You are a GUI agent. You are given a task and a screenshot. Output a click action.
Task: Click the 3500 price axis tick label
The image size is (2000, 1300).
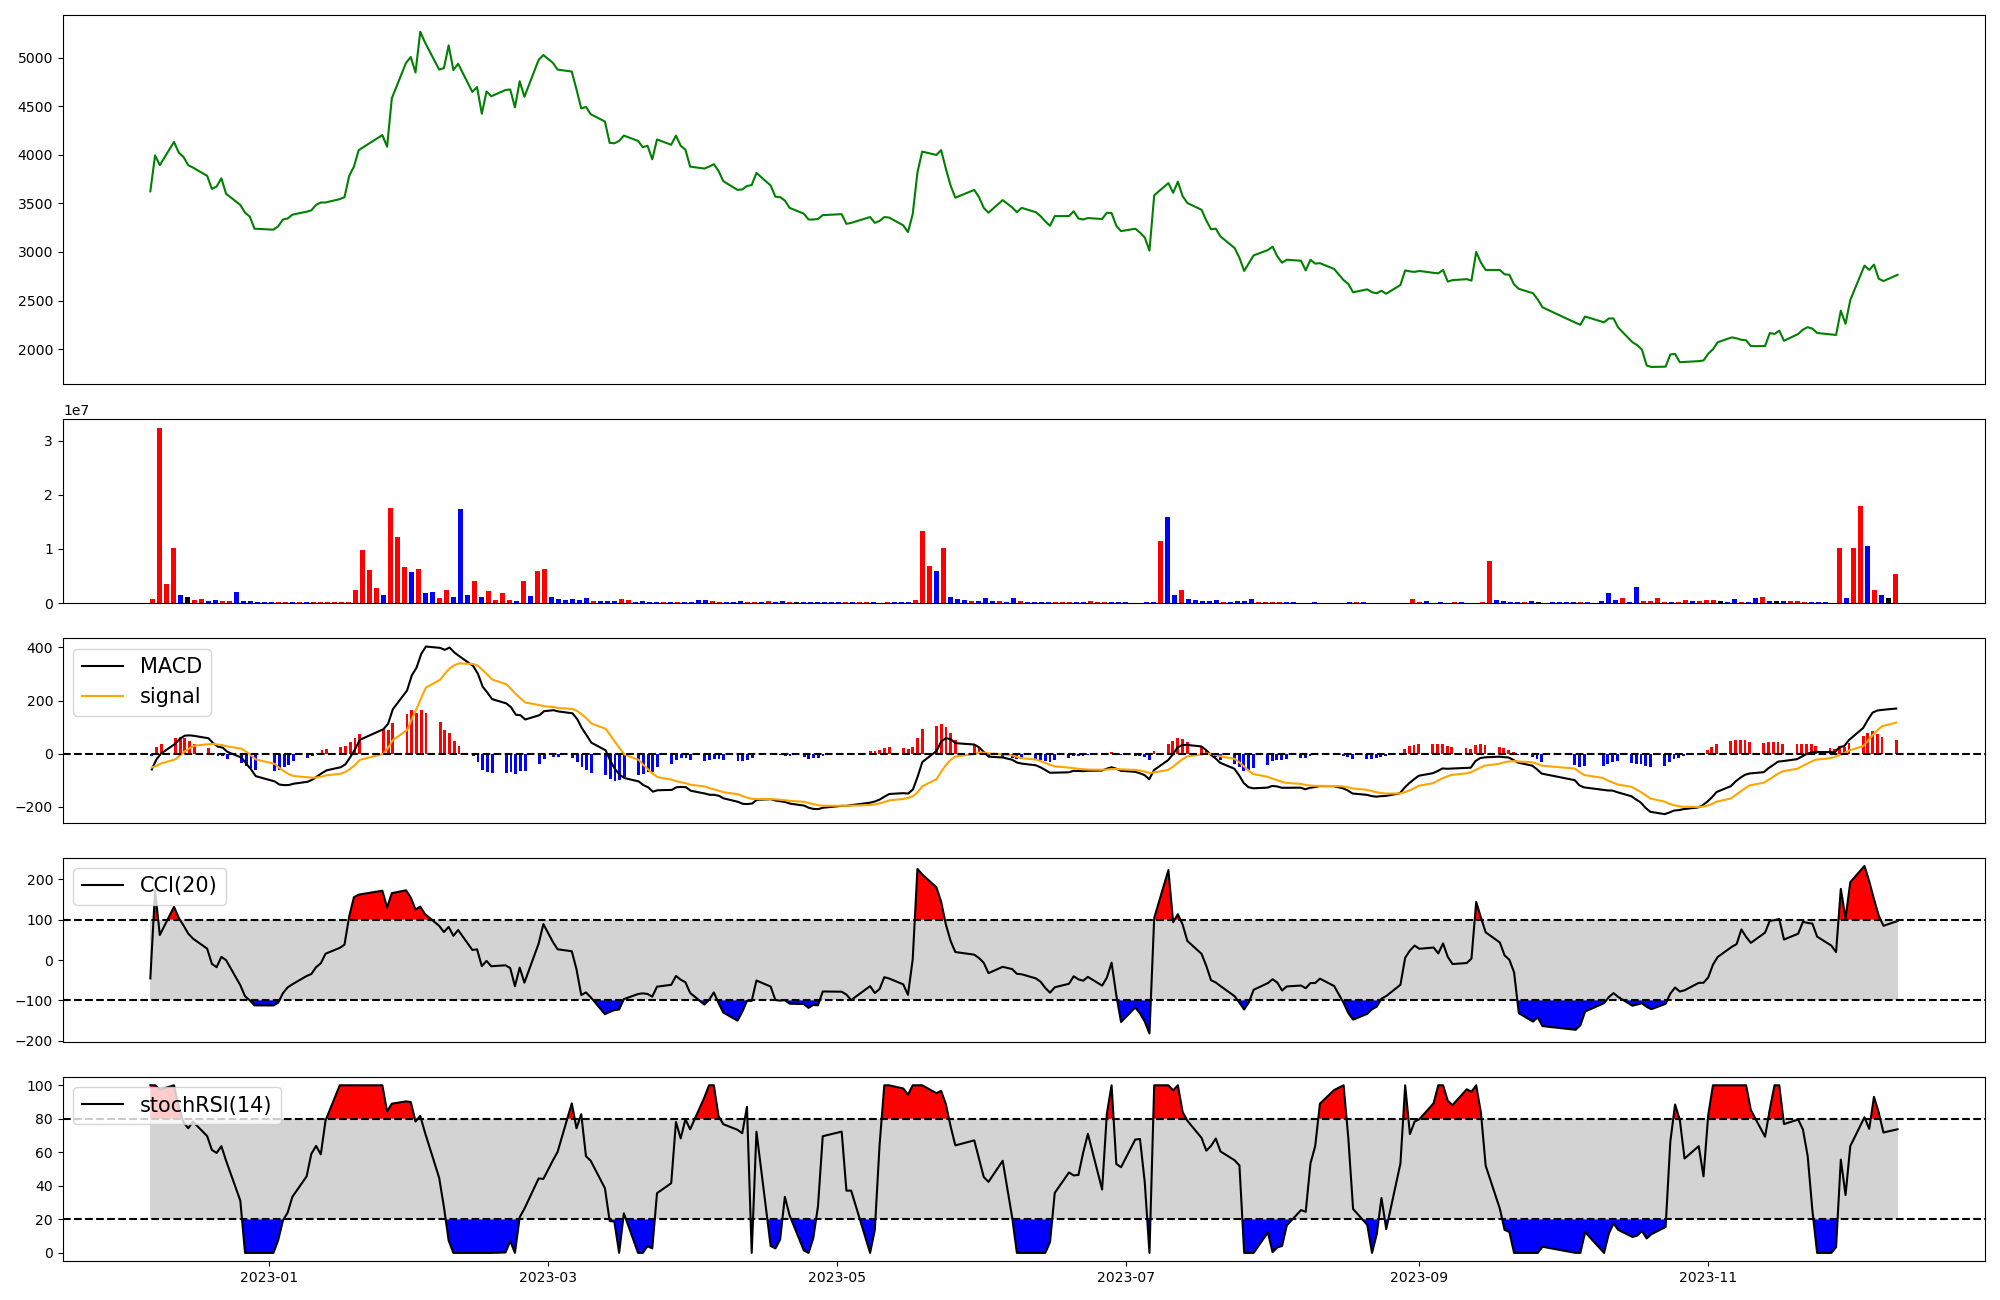(35, 204)
